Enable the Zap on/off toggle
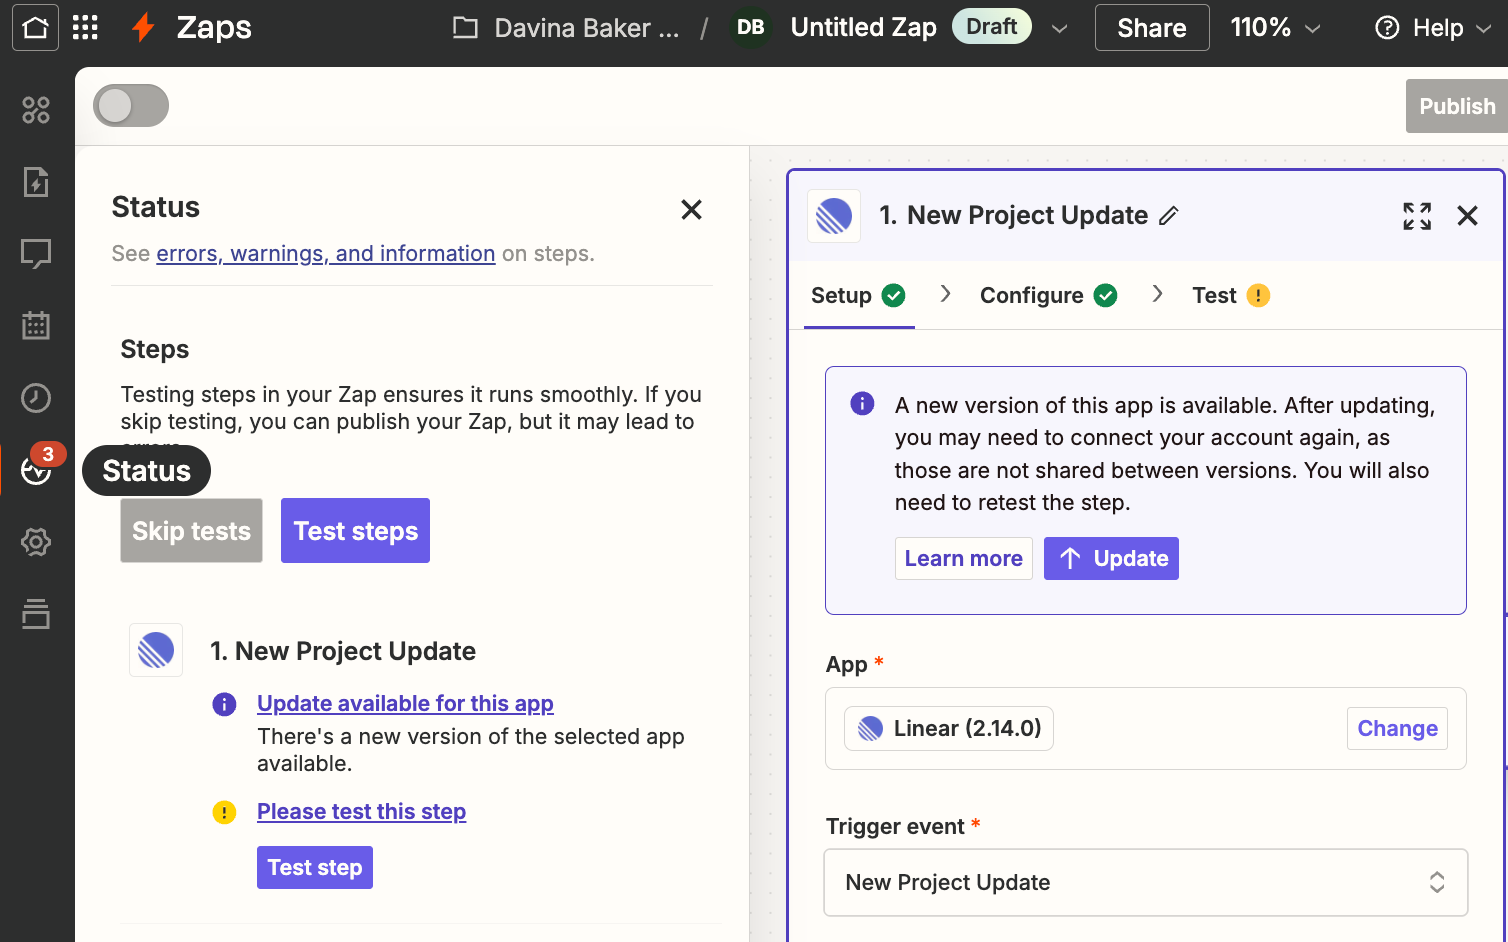Viewport: 1508px width, 942px height. [130, 105]
